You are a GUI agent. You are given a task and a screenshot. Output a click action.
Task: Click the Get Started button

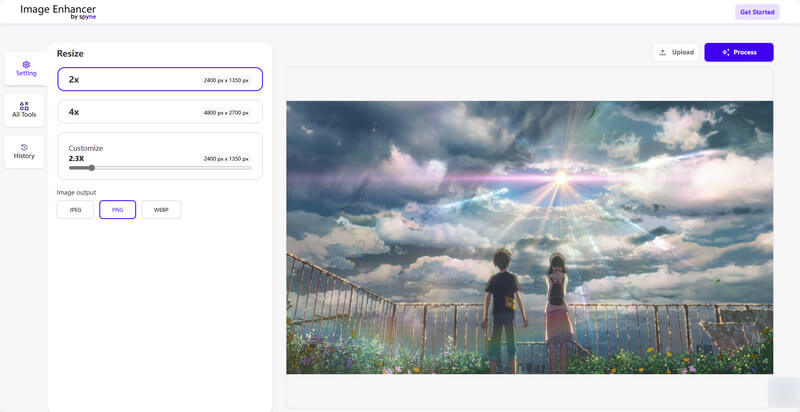click(x=756, y=12)
